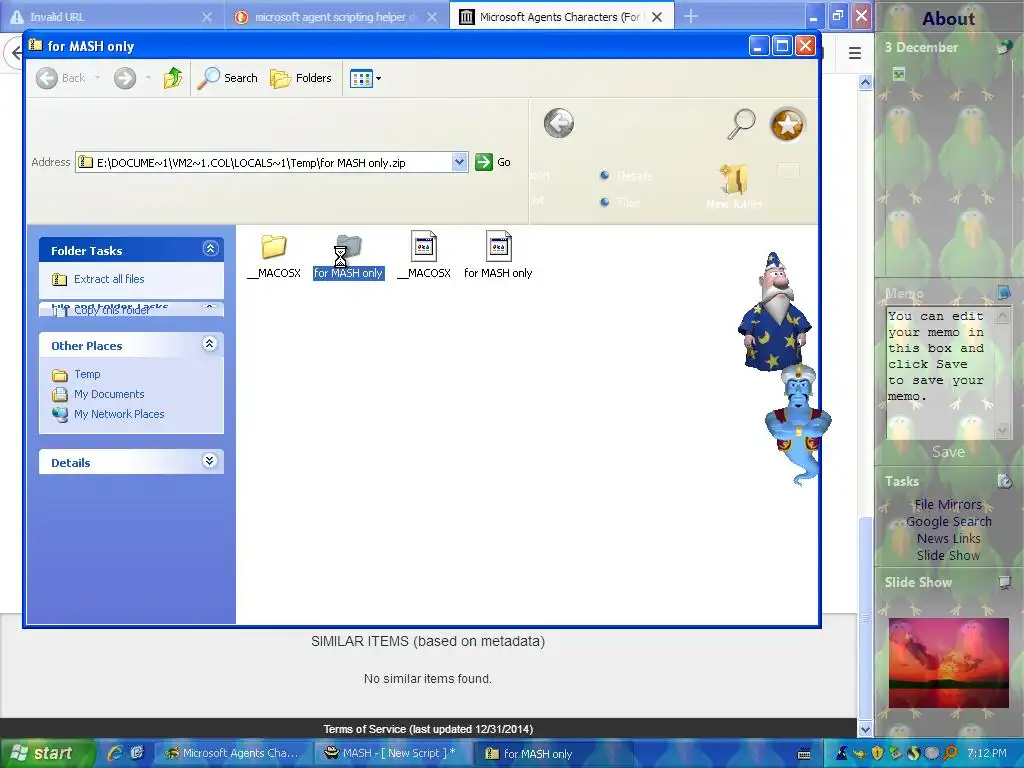Click the sunset slide show thumbnail
This screenshot has height=768, width=1024.
948,663
